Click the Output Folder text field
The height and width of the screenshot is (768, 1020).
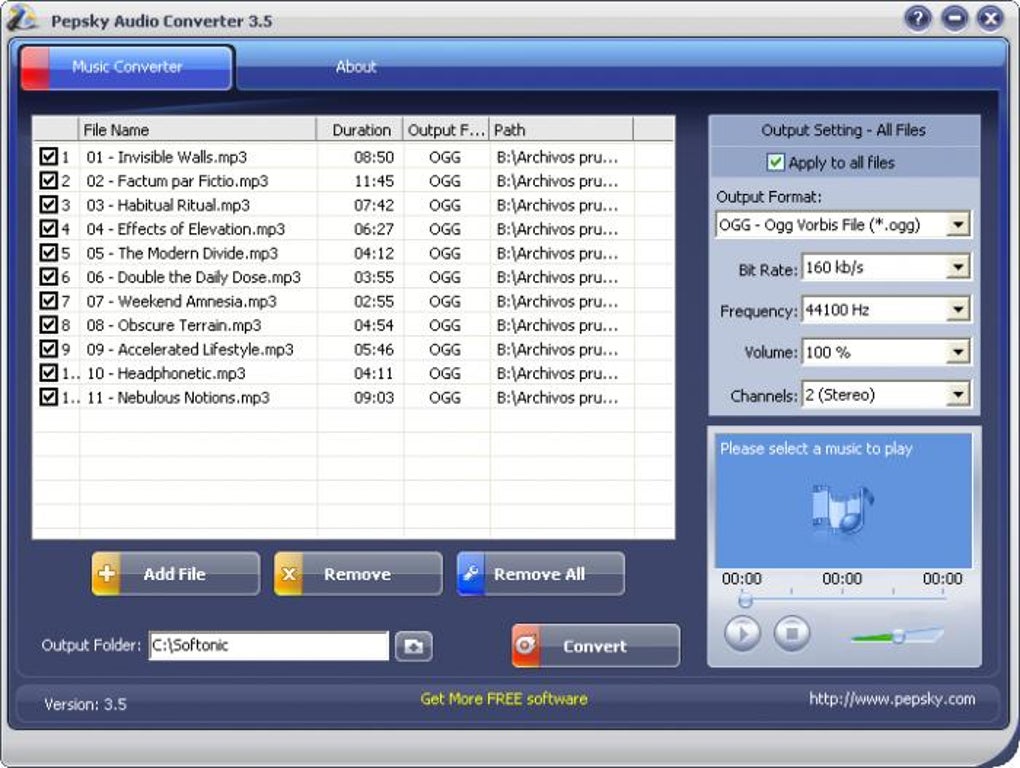[x=269, y=646]
